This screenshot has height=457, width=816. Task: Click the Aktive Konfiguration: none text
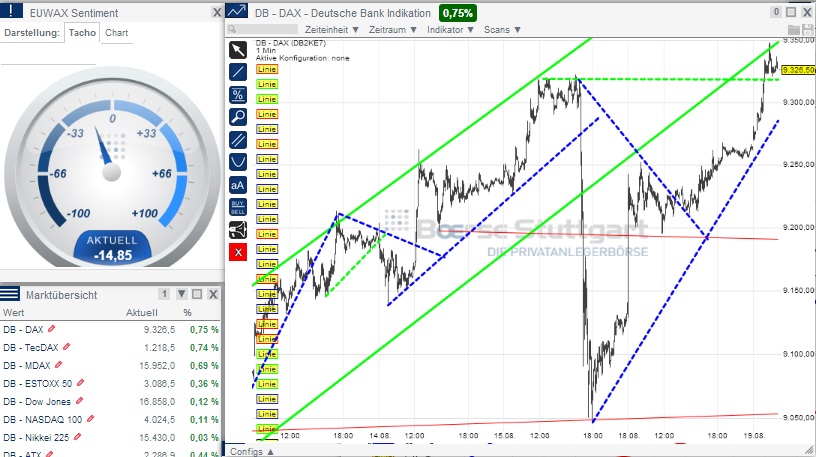(302, 58)
